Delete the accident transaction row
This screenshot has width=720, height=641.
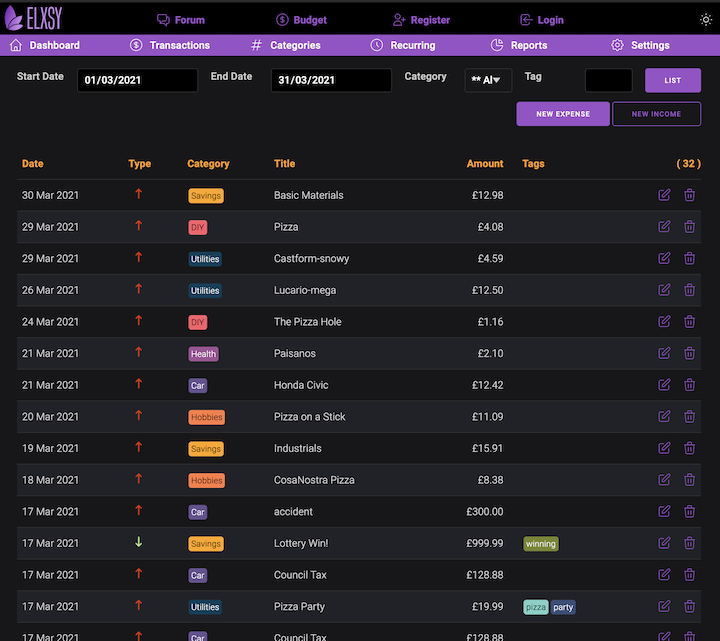tap(689, 511)
